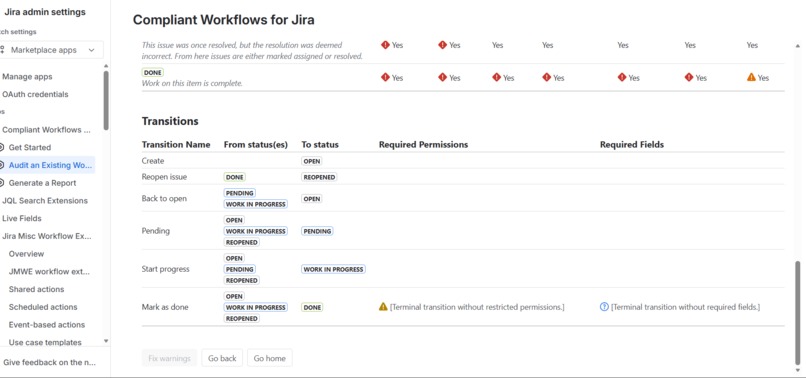
Task: Open Manage apps in sidebar
Action: tap(27, 77)
